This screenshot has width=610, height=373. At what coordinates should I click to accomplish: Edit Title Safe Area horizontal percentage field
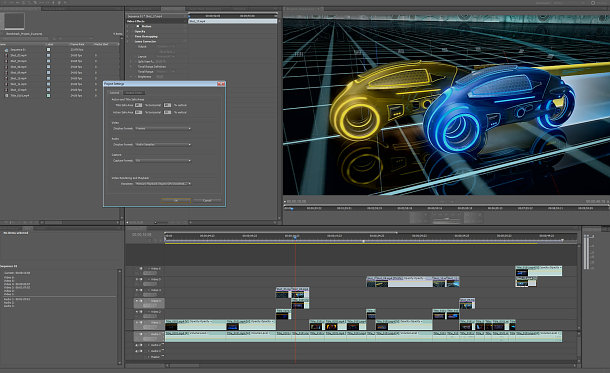click(x=138, y=105)
